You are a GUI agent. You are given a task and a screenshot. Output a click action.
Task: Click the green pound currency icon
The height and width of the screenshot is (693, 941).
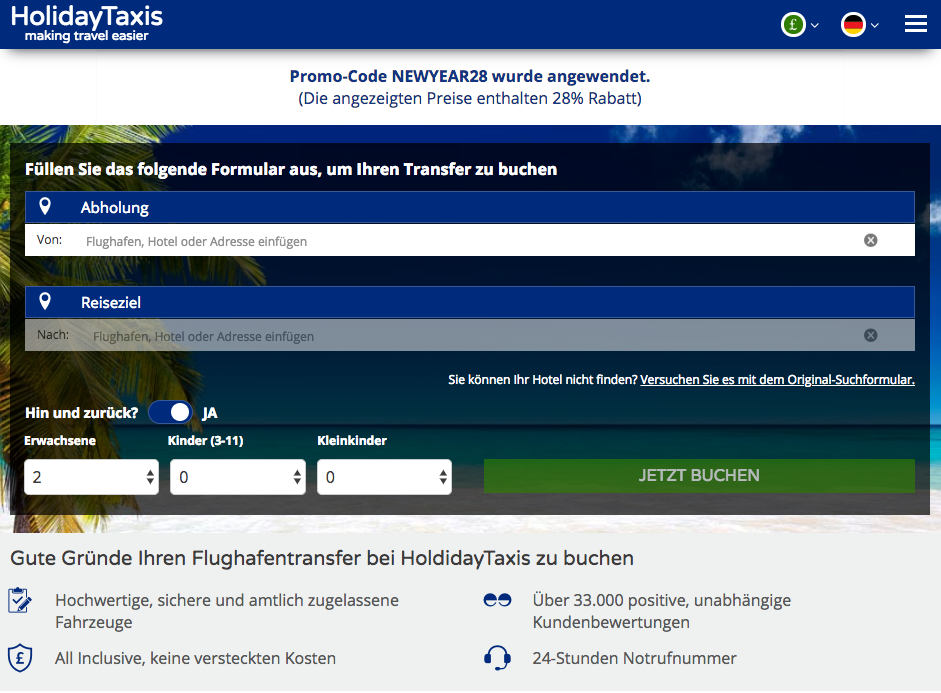point(793,25)
